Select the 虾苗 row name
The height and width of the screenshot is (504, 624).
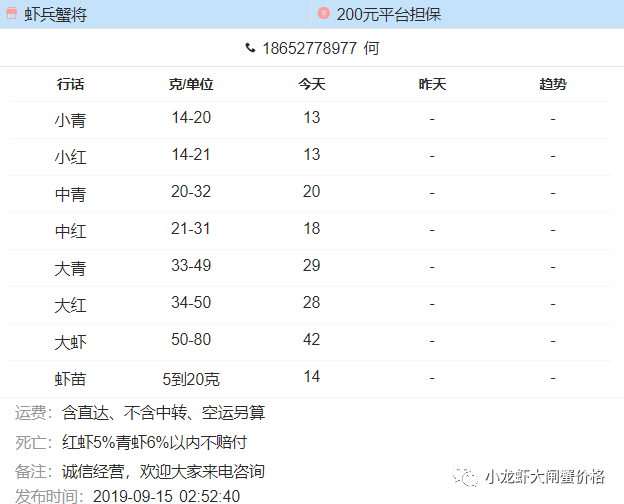[70, 379]
